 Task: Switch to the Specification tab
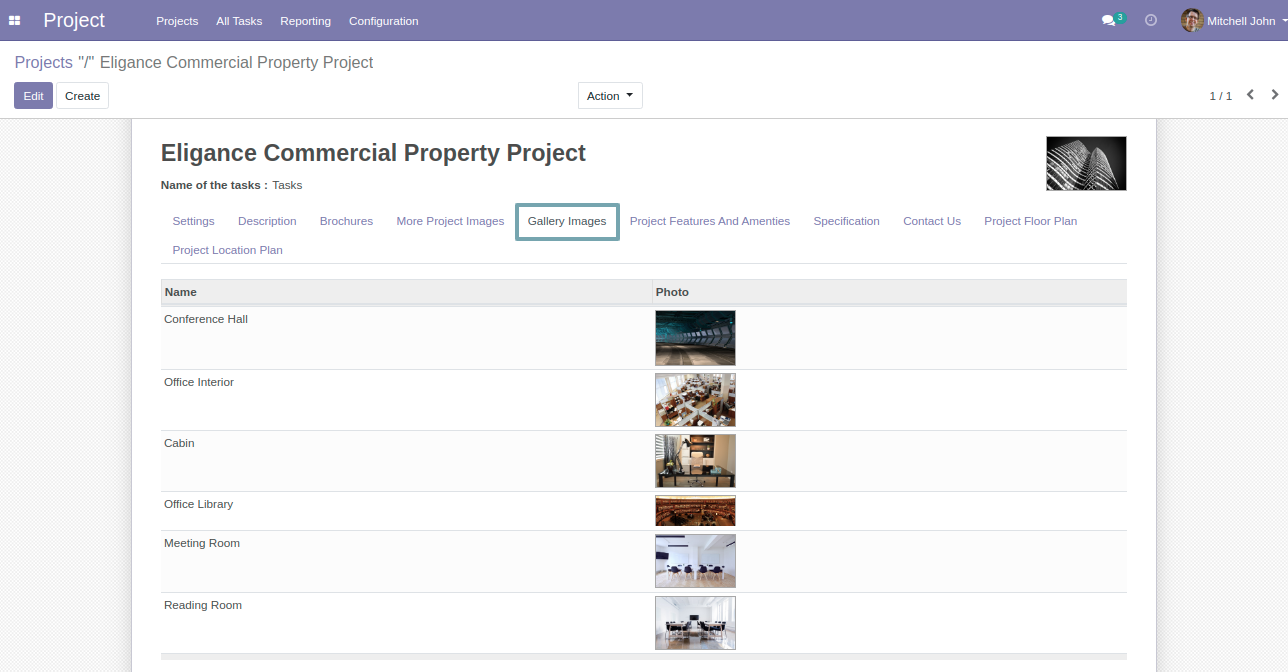click(x=846, y=221)
